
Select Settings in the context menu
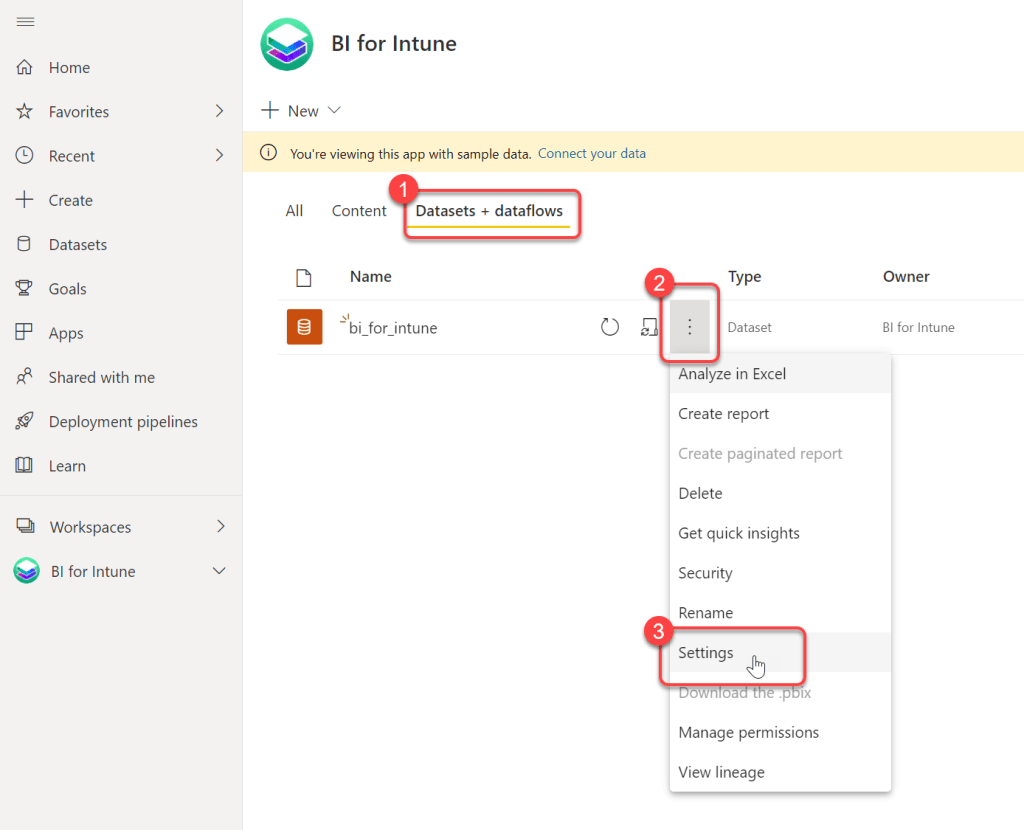706,653
